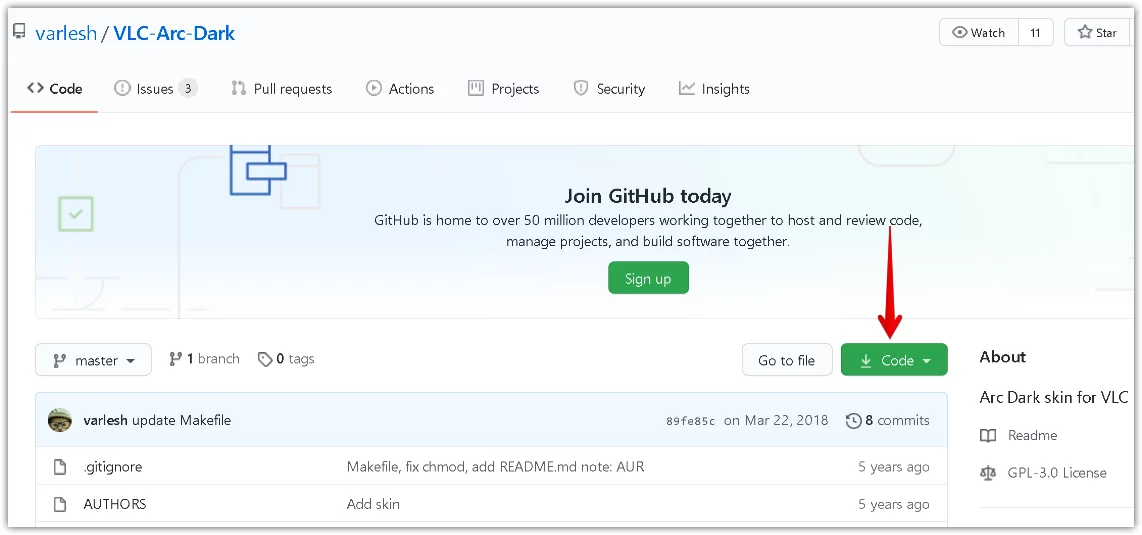Click the tag icon beside 0 tags
The height and width of the screenshot is (535, 1142).
pyautogui.click(x=265, y=359)
